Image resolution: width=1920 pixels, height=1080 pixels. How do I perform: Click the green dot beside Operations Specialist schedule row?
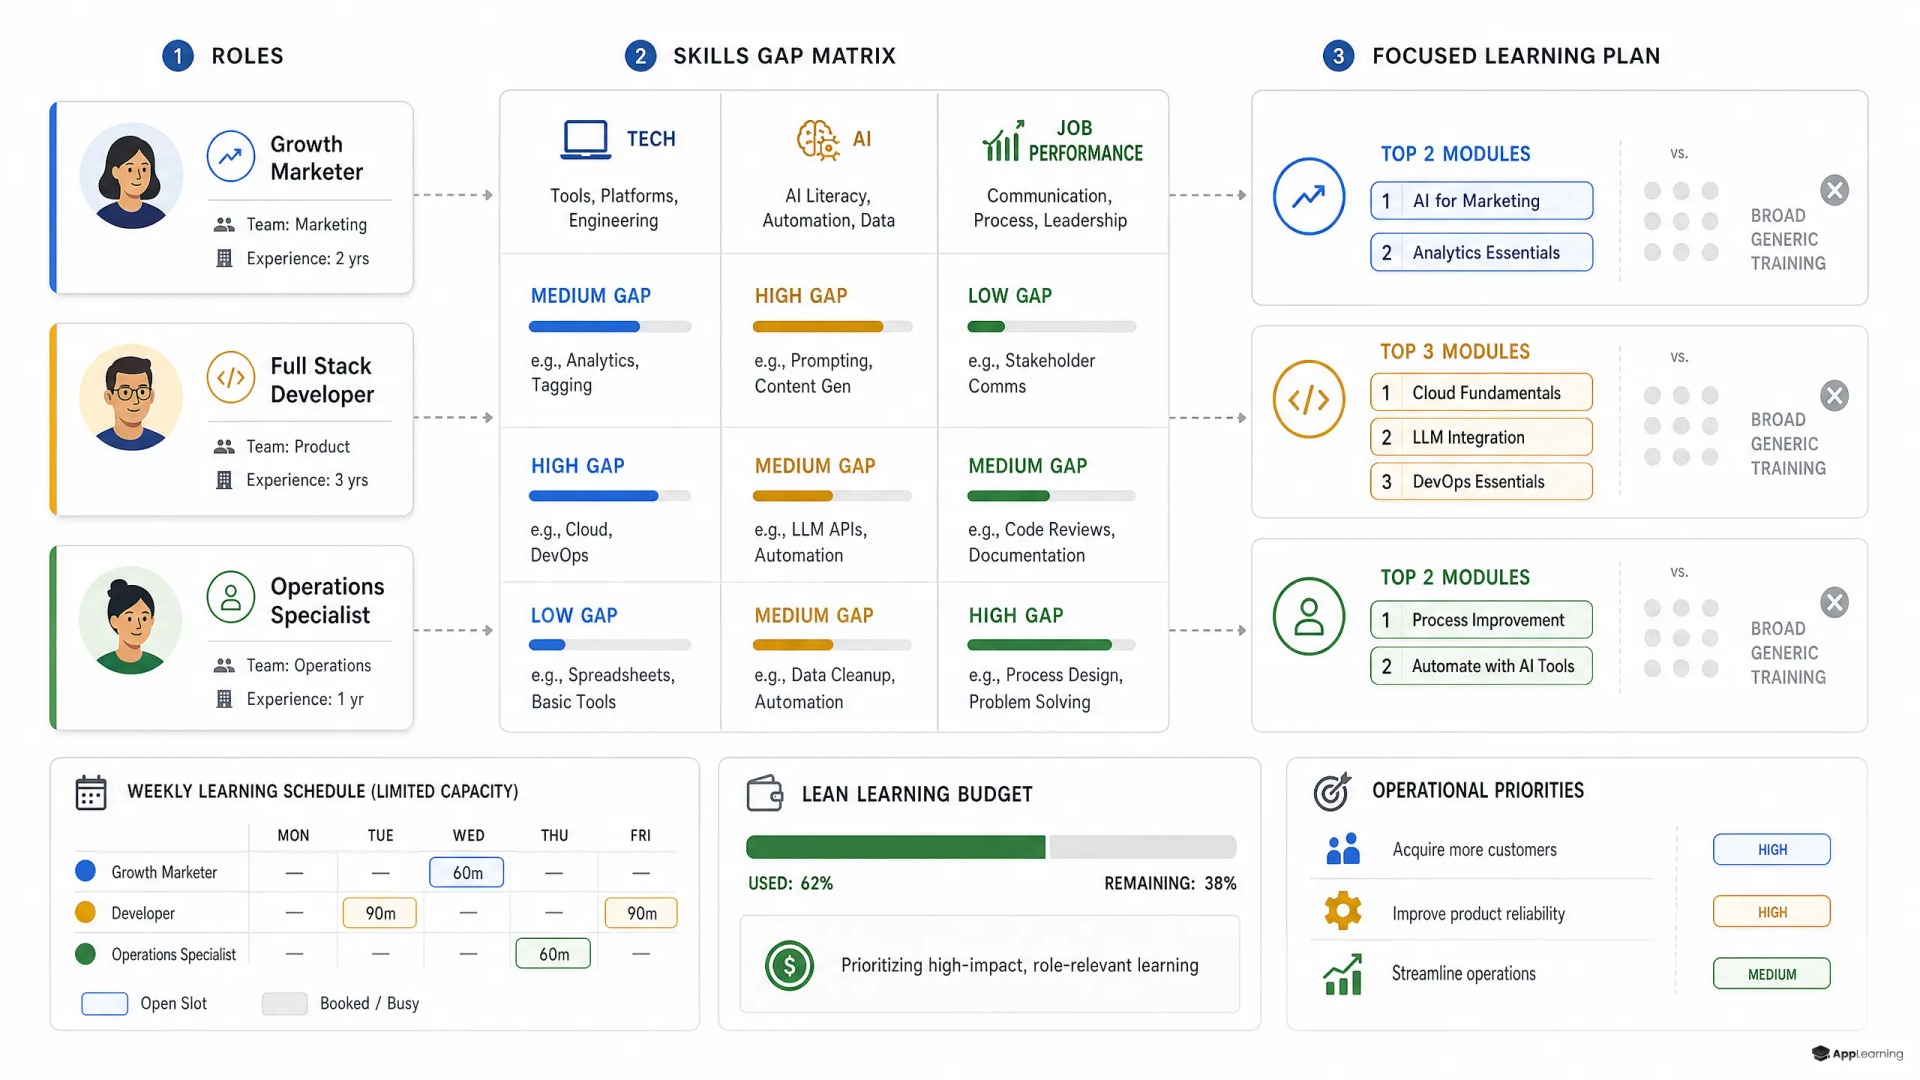tap(86, 954)
